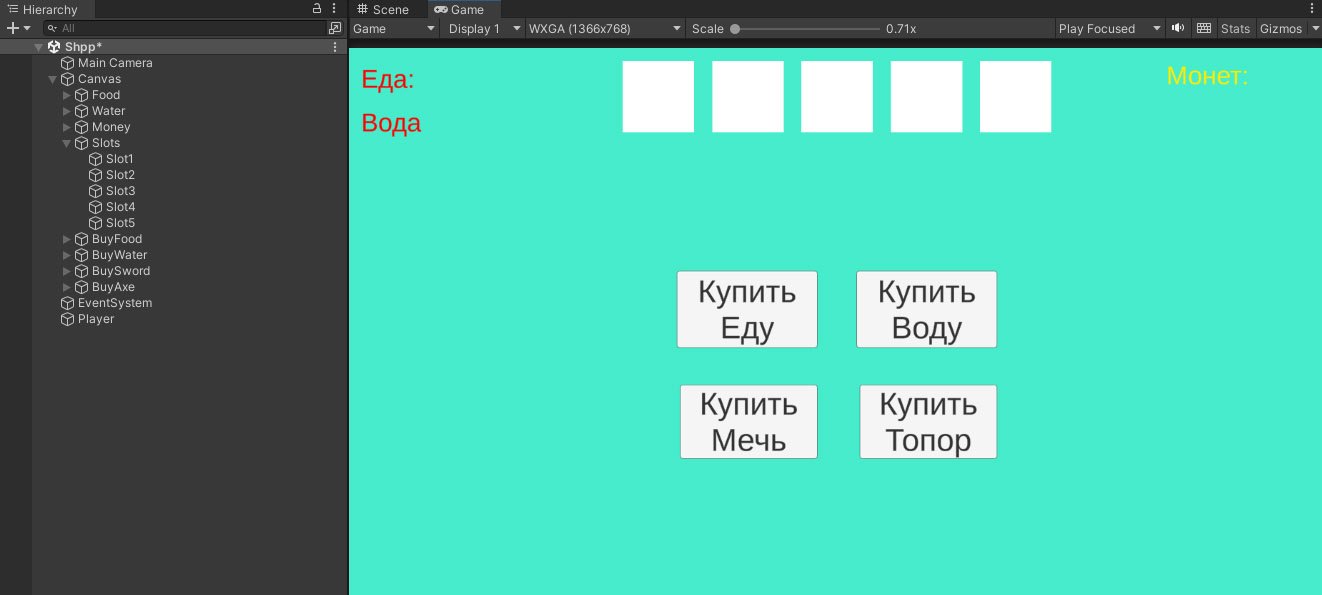Toggle the Mute Audio speaker icon
This screenshot has width=1322, height=595.
(1178, 28)
